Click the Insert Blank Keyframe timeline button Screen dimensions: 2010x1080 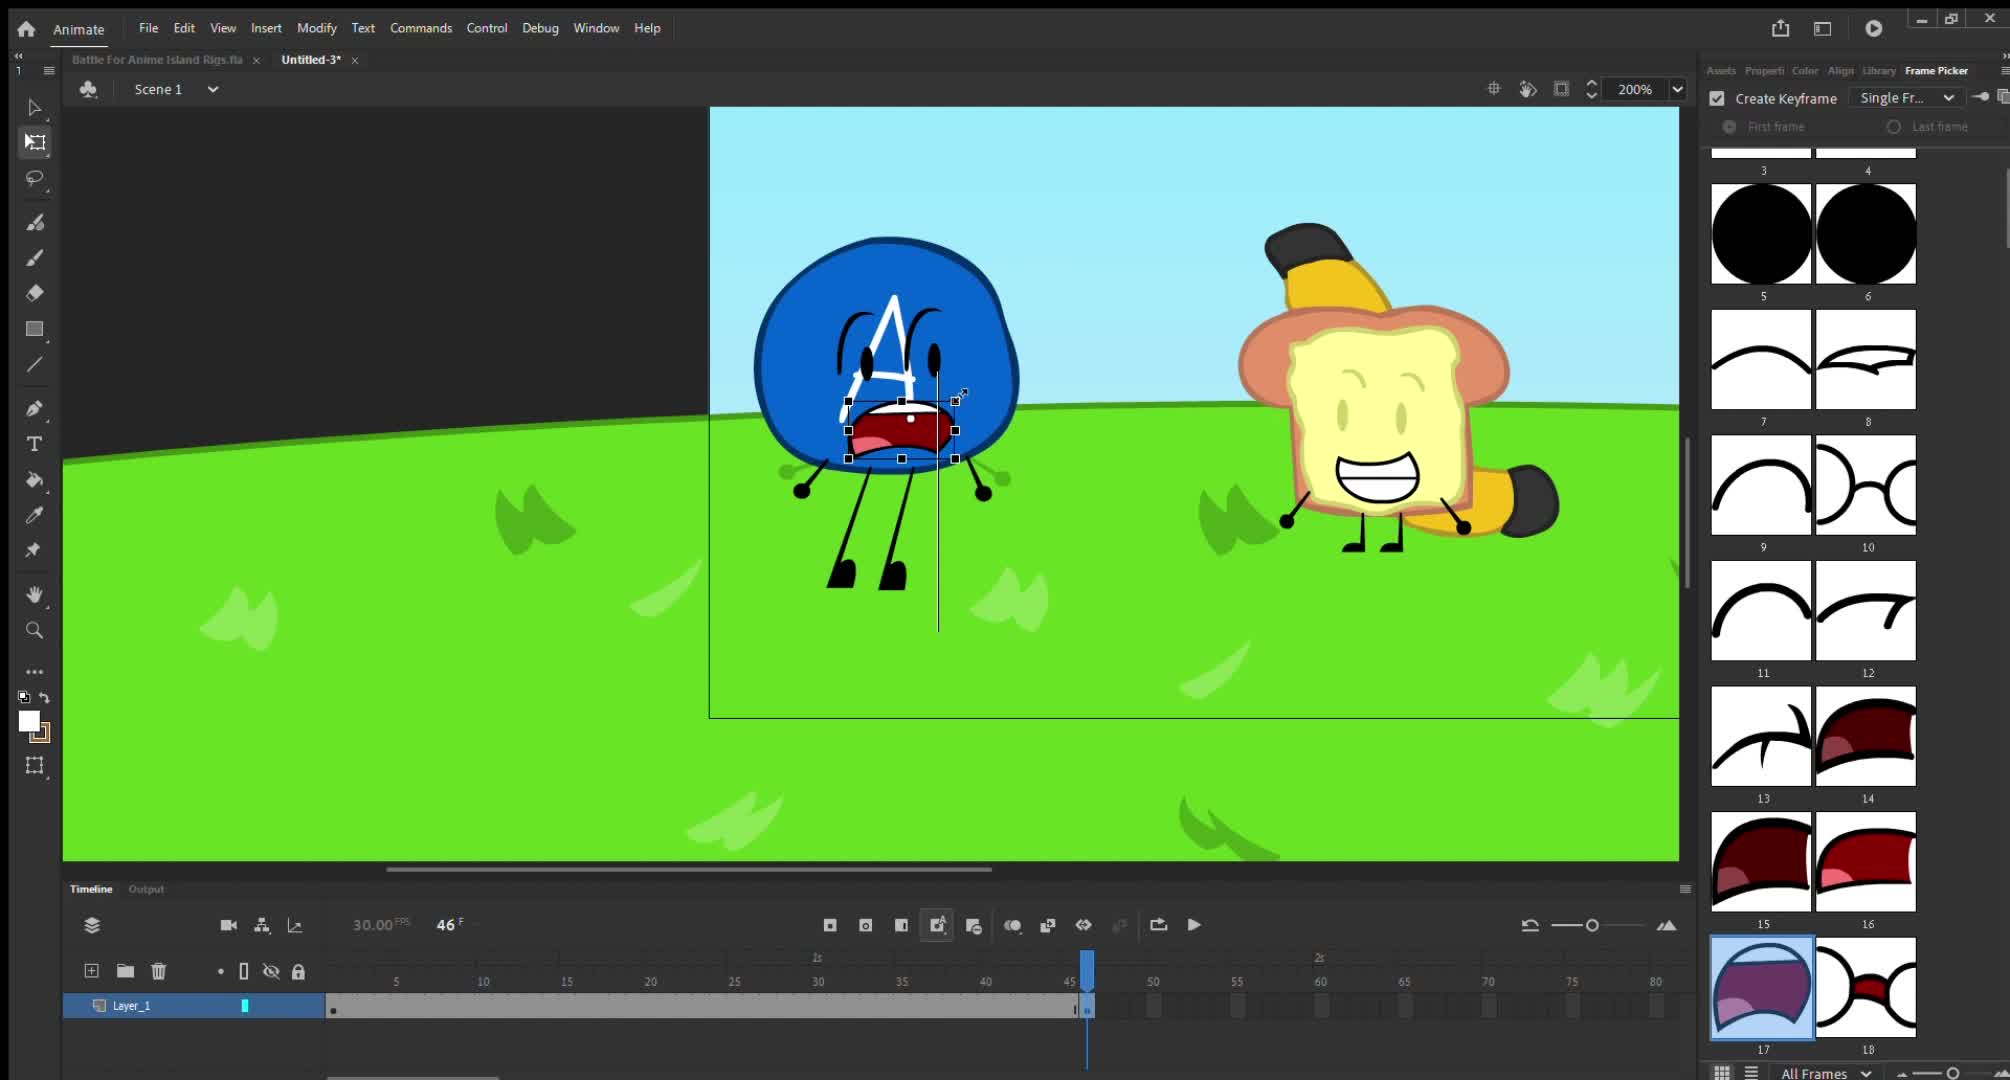866,925
